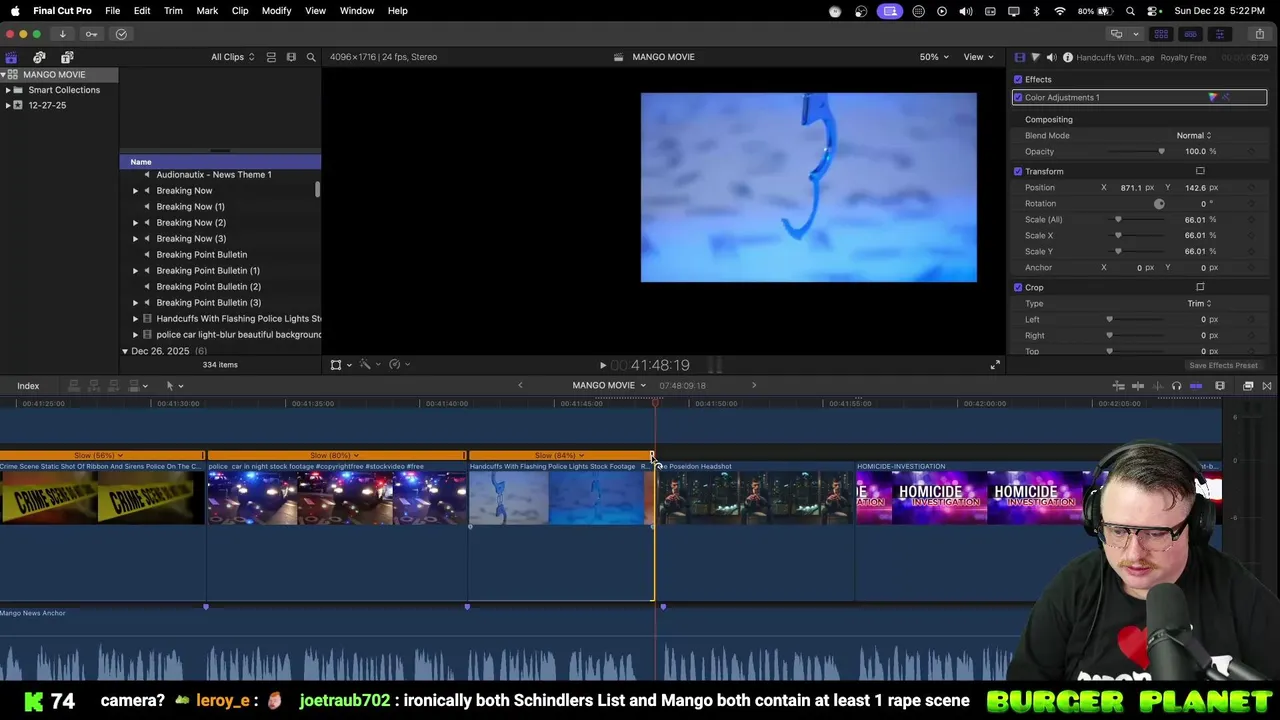Viewport: 1280px width, 720px height.
Task: Open the Photos and Audio sidebar
Action: point(39,57)
